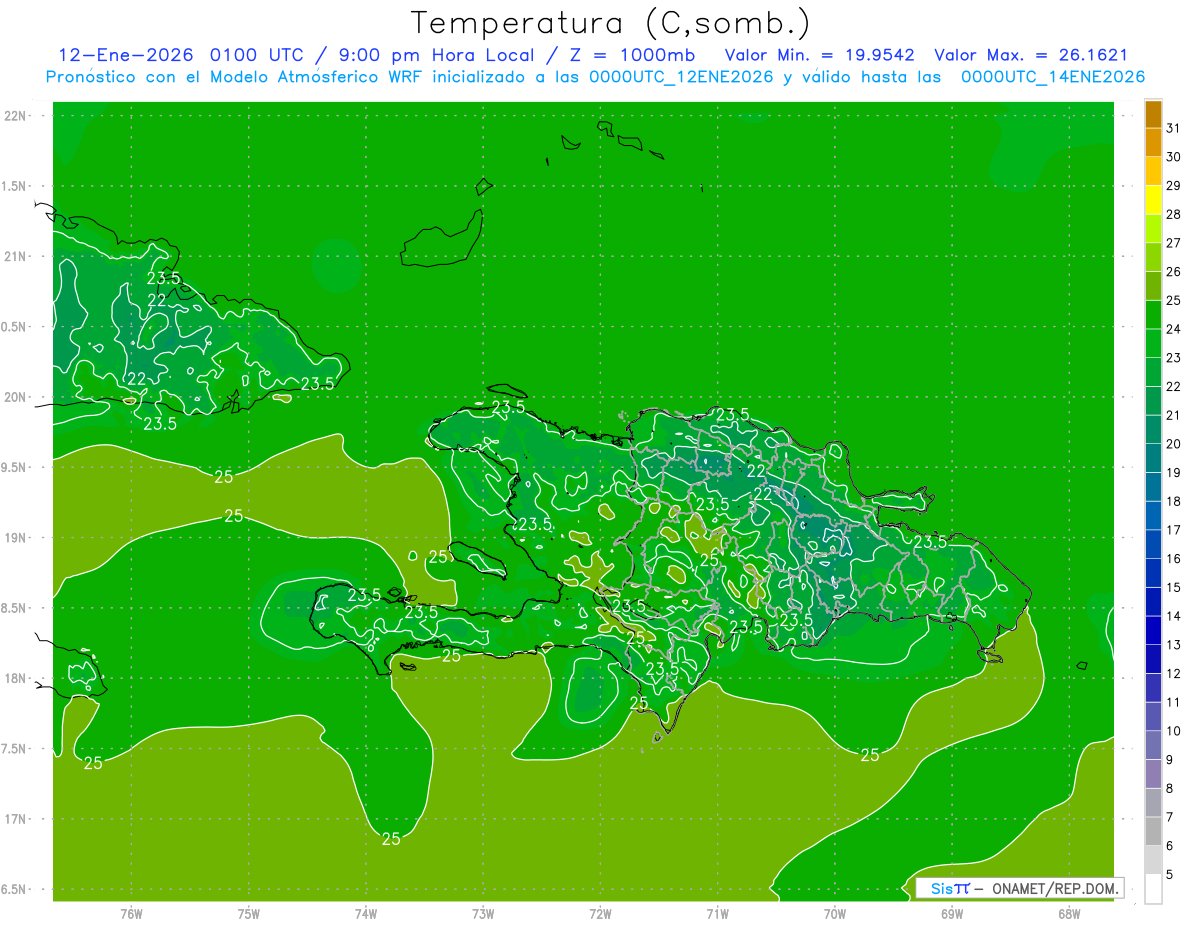
Task: Click the 22N latitude axis label
Action: coord(14,115)
